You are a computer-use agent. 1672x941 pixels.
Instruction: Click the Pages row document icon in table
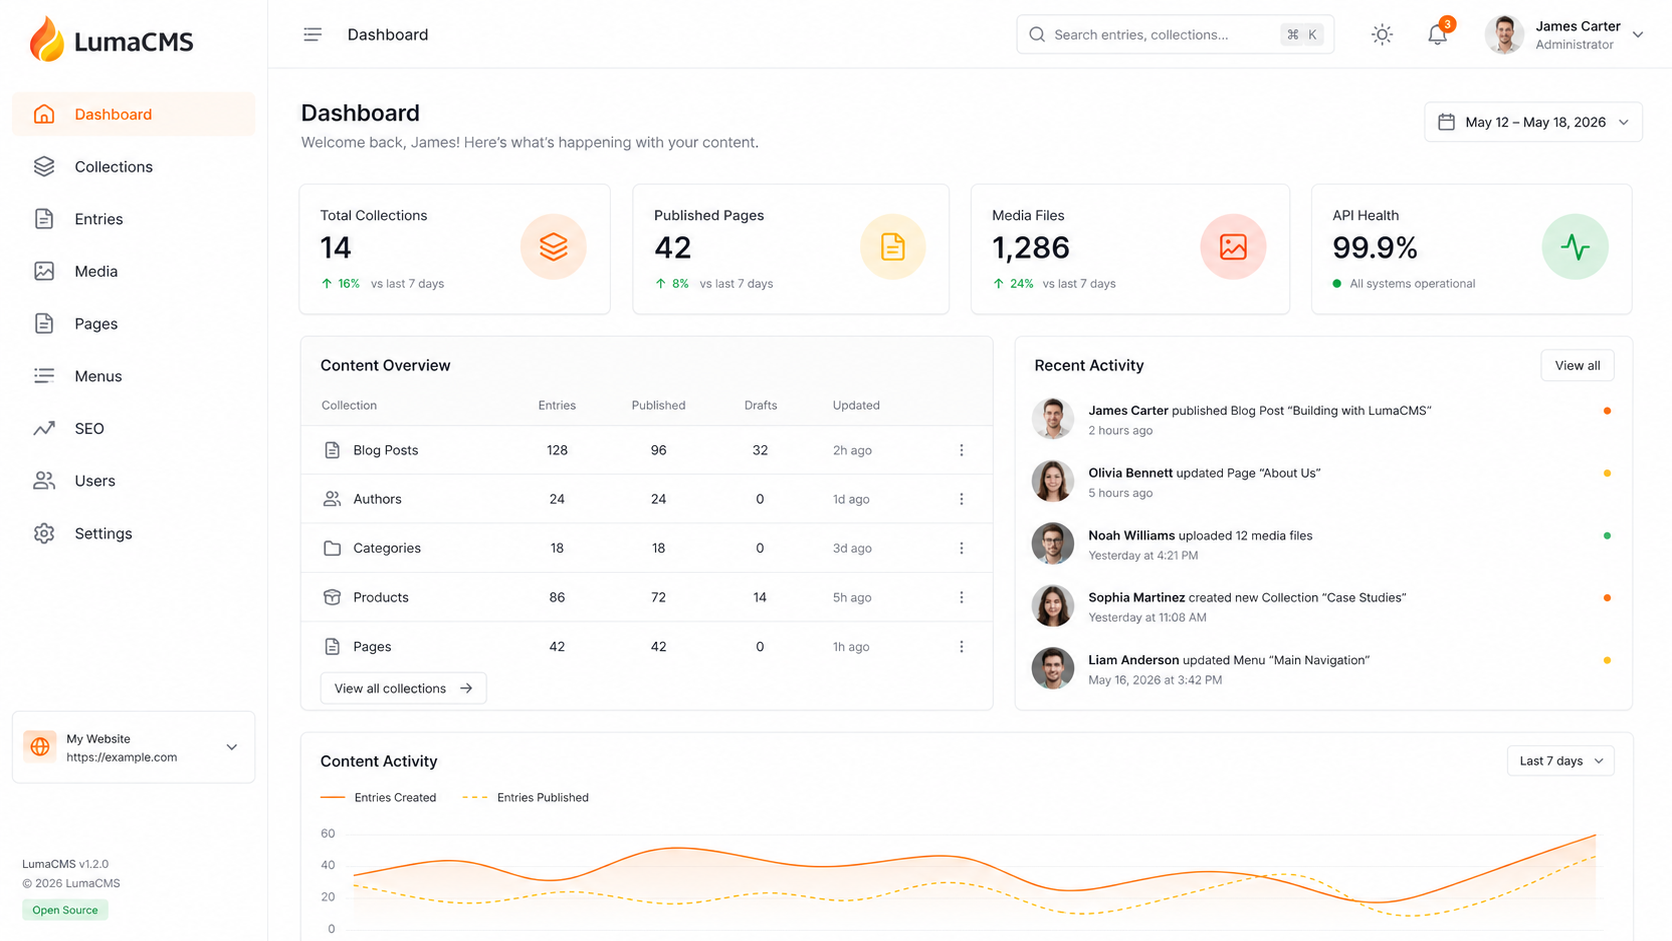coord(332,647)
